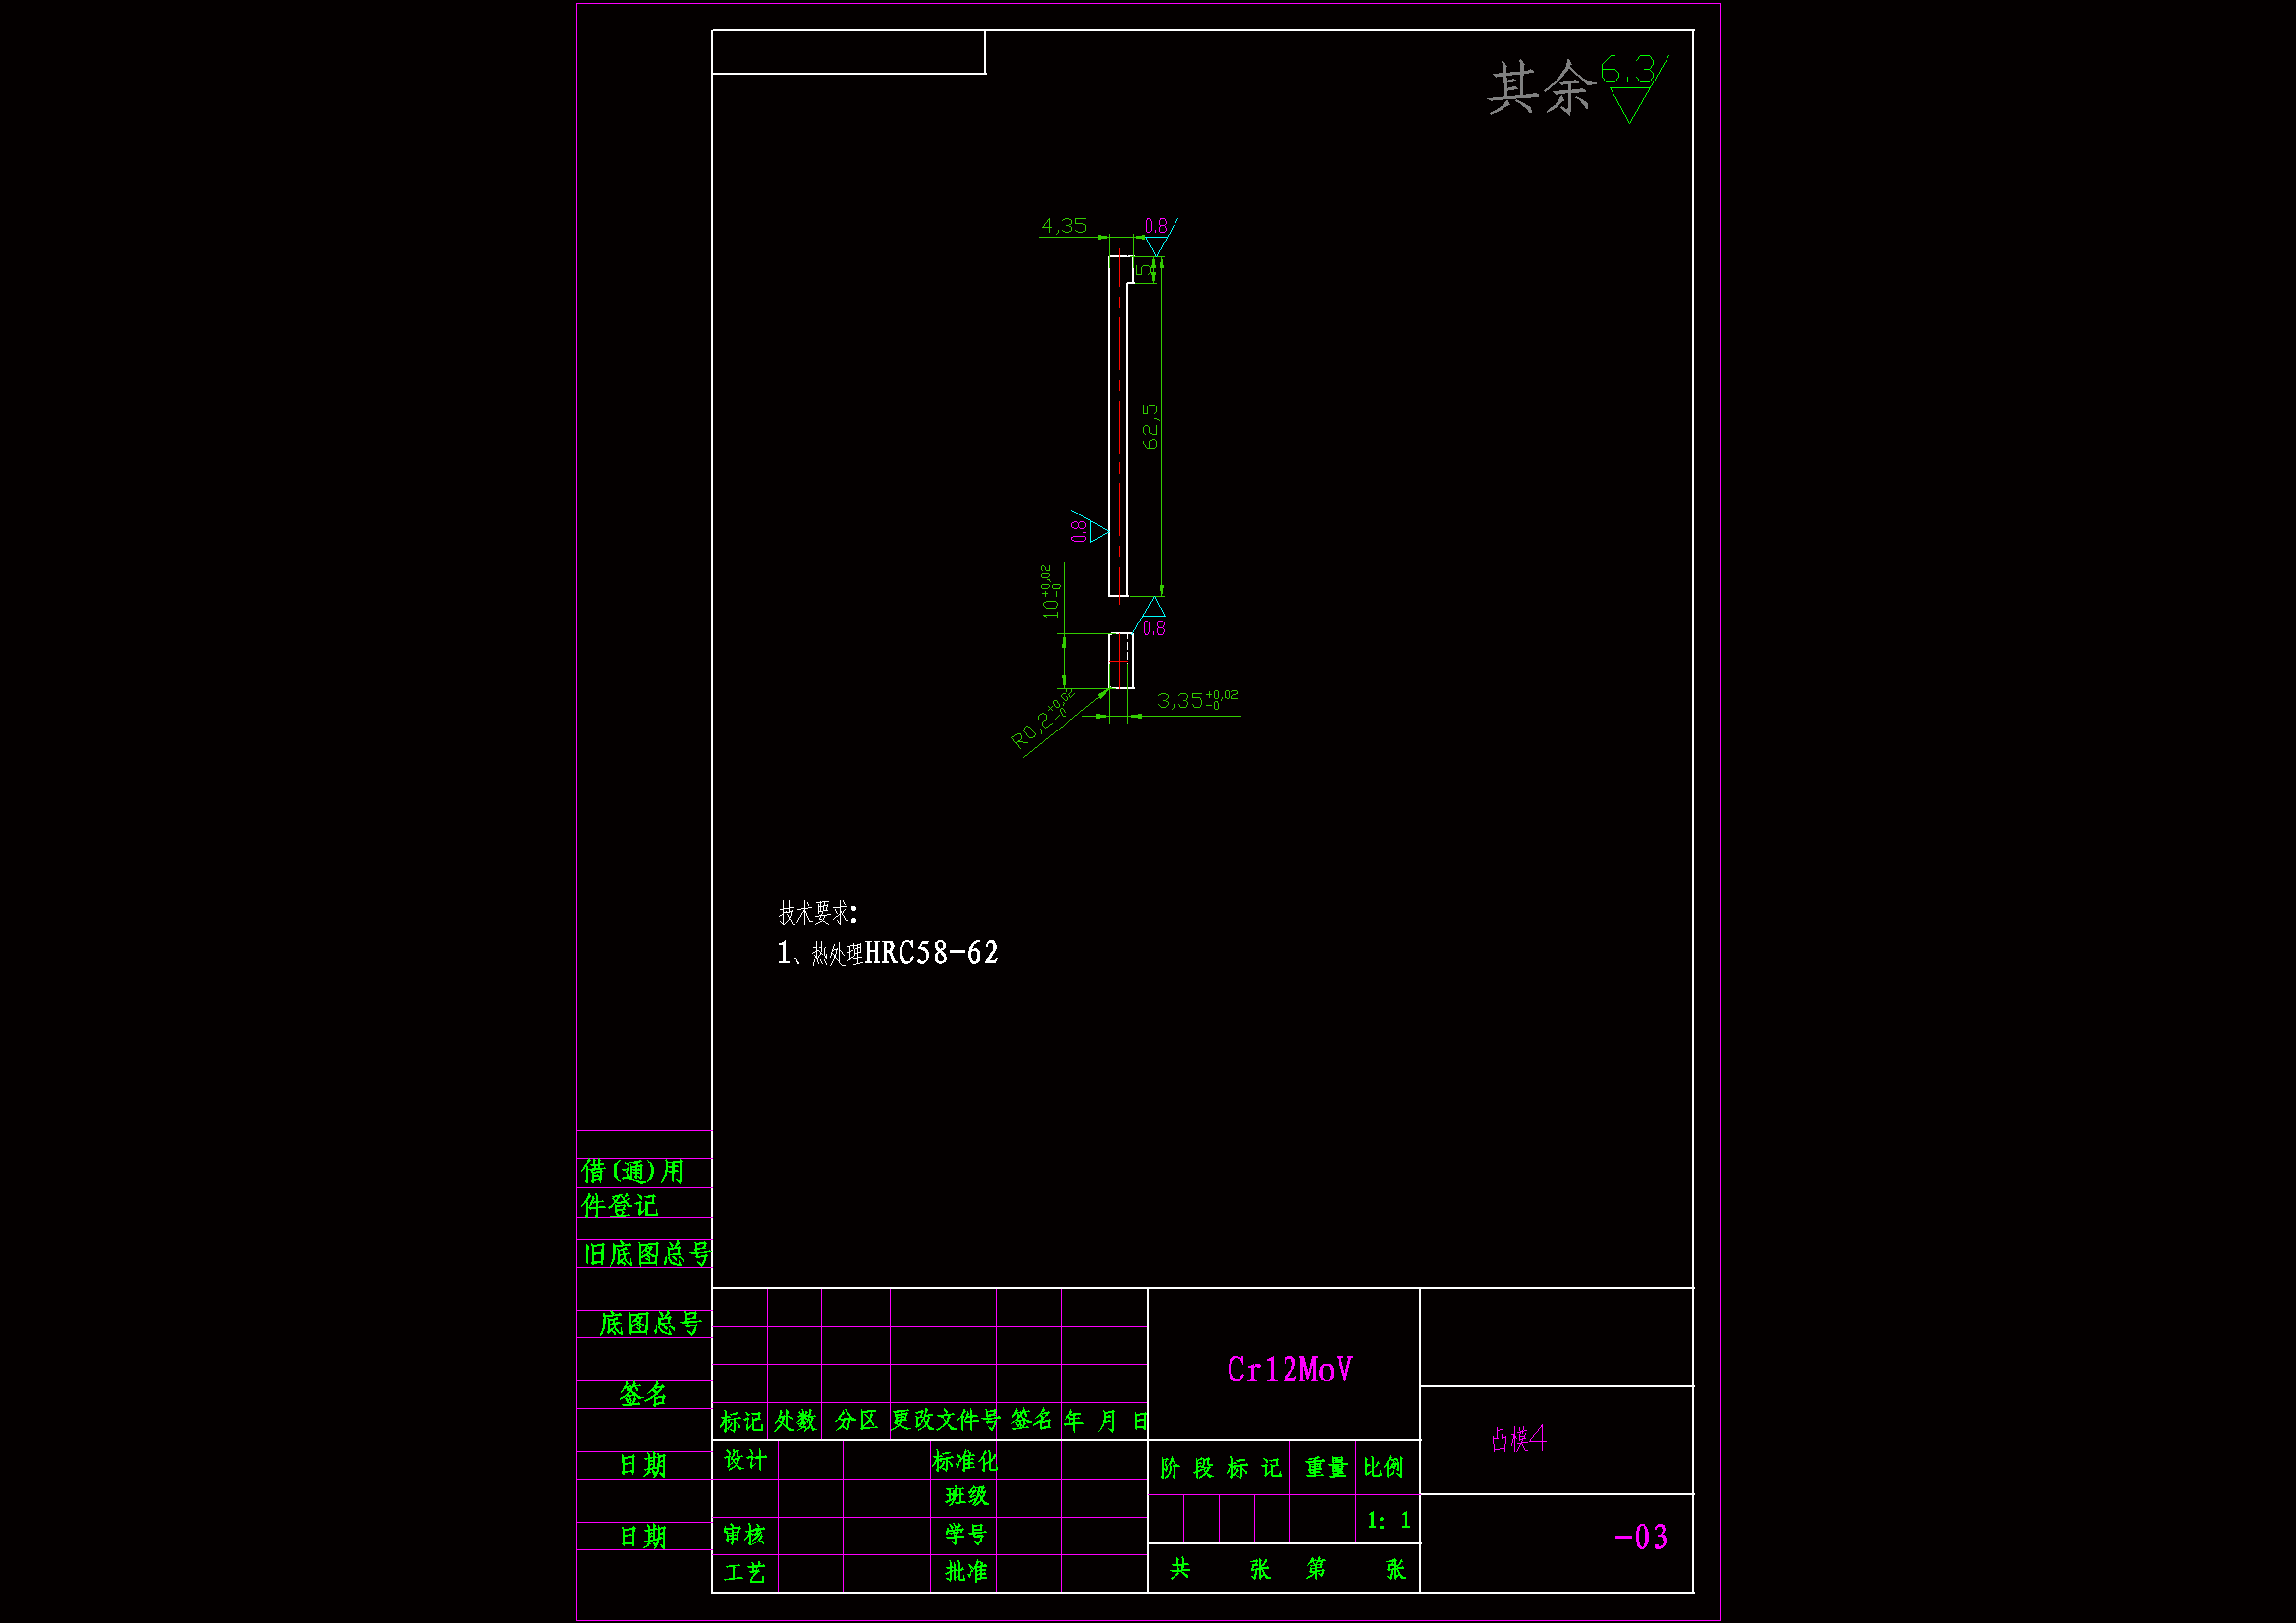Select the 其余 text in top corner
This screenshot has height=1623, width=2296.
point(1540,88)
